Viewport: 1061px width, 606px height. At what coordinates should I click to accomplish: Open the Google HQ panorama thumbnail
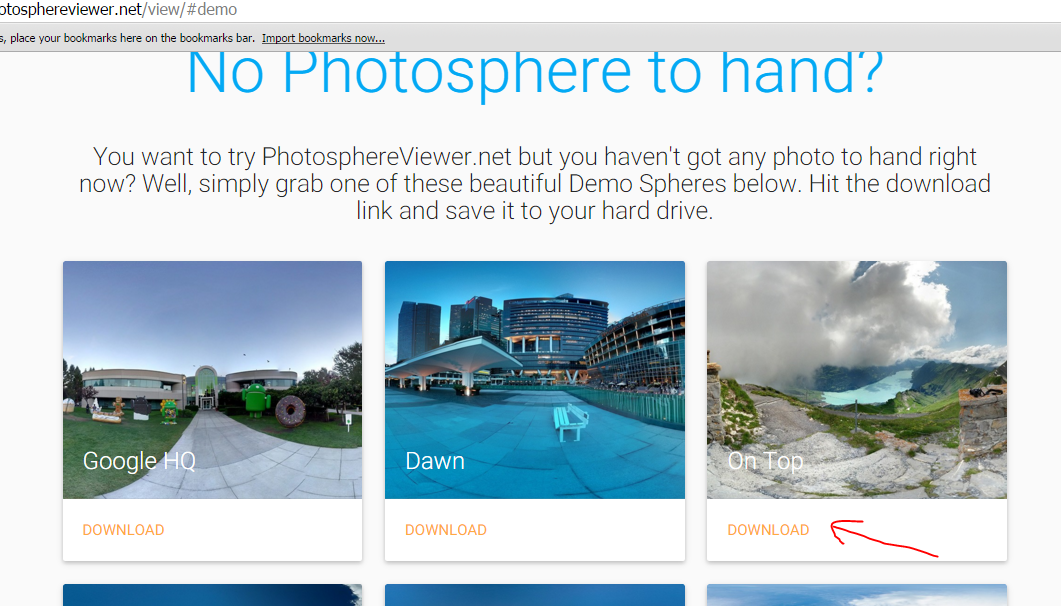212,380
